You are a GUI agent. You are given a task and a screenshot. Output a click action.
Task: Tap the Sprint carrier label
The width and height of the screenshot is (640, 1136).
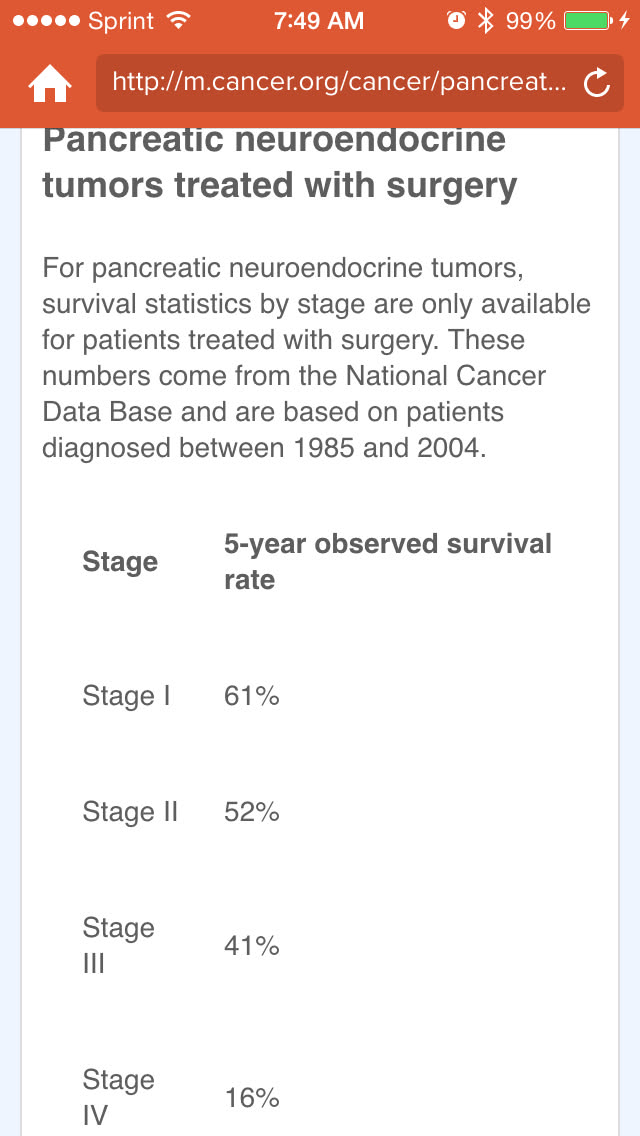[x=120, y=21]
